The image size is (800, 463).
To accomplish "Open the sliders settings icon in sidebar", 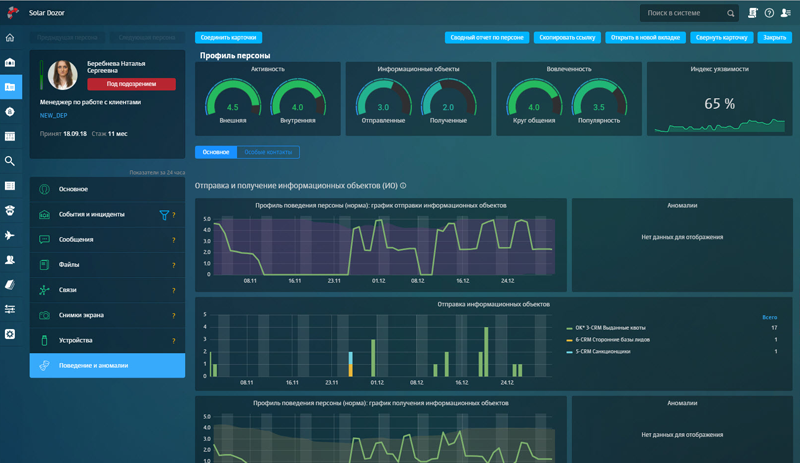I will tap(10, 309).
